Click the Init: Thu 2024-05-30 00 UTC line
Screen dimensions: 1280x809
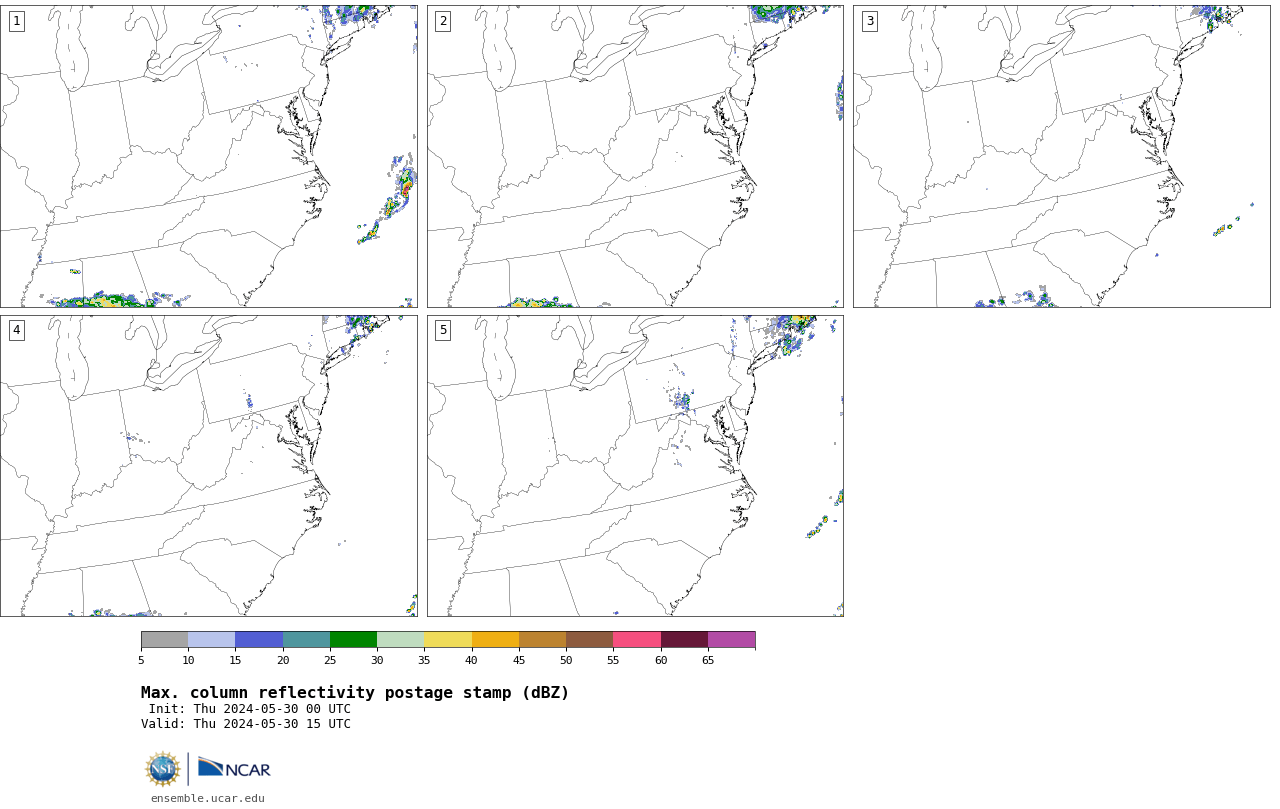[x=250, y=709]
